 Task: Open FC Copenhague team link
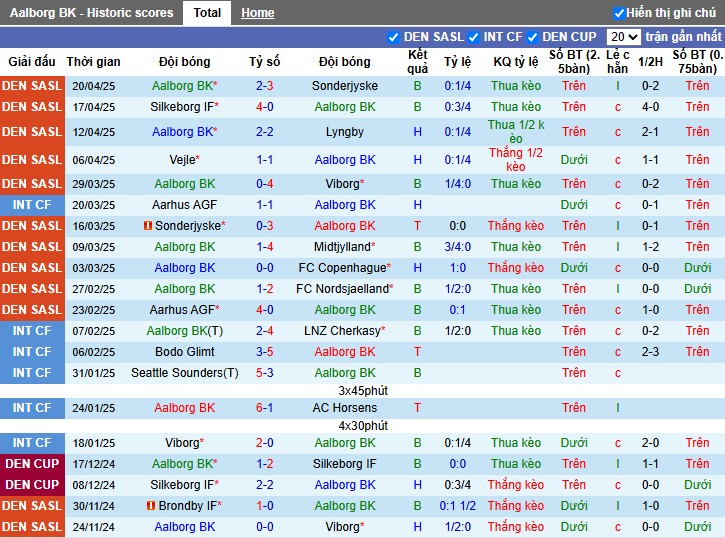(x=344, y=268)
